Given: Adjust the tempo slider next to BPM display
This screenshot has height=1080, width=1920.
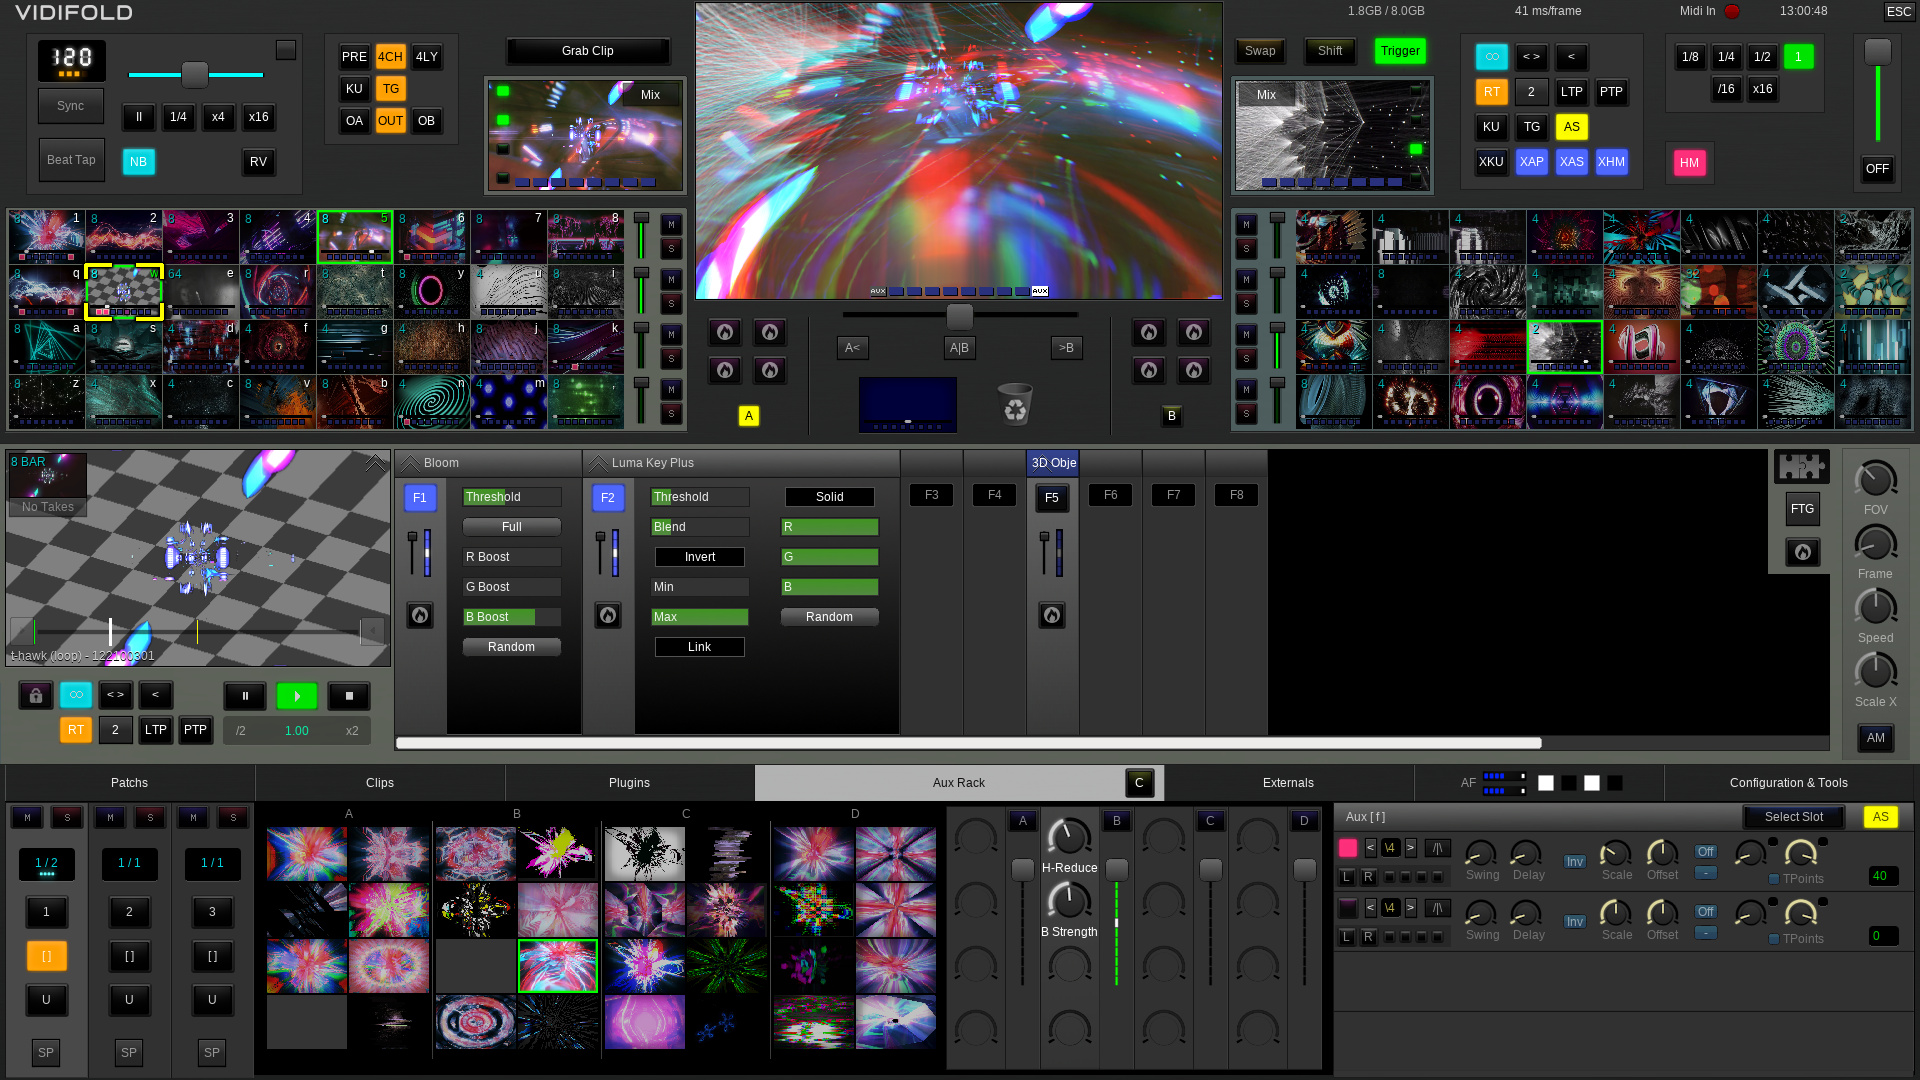Looking at the screenshot, I should (195, 74).
